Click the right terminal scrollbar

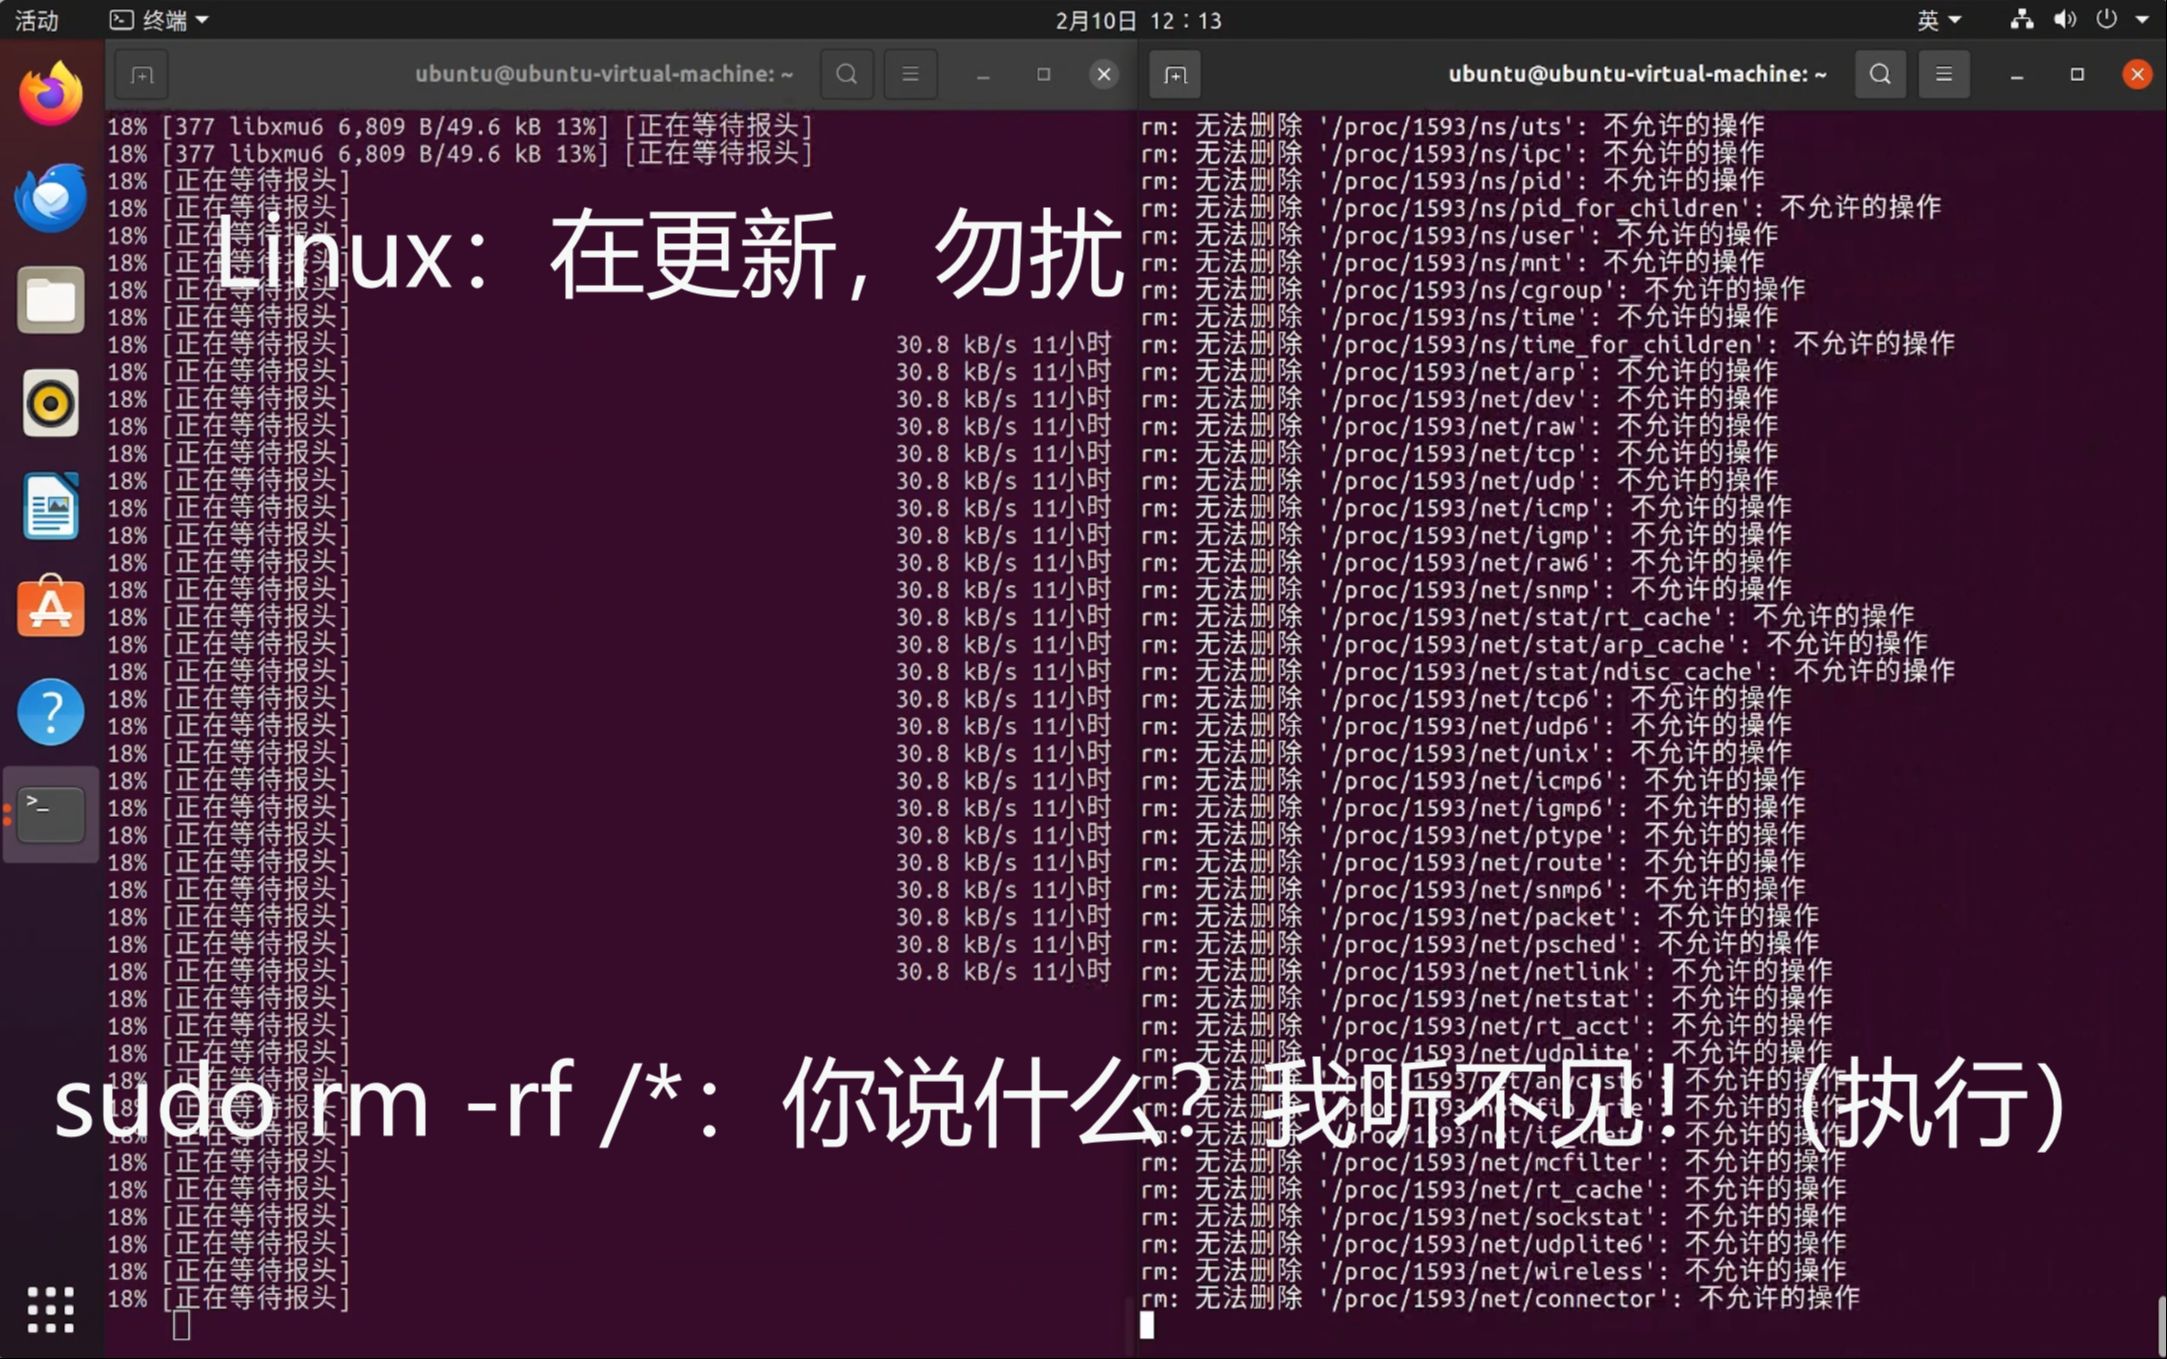(2161, 1325)
